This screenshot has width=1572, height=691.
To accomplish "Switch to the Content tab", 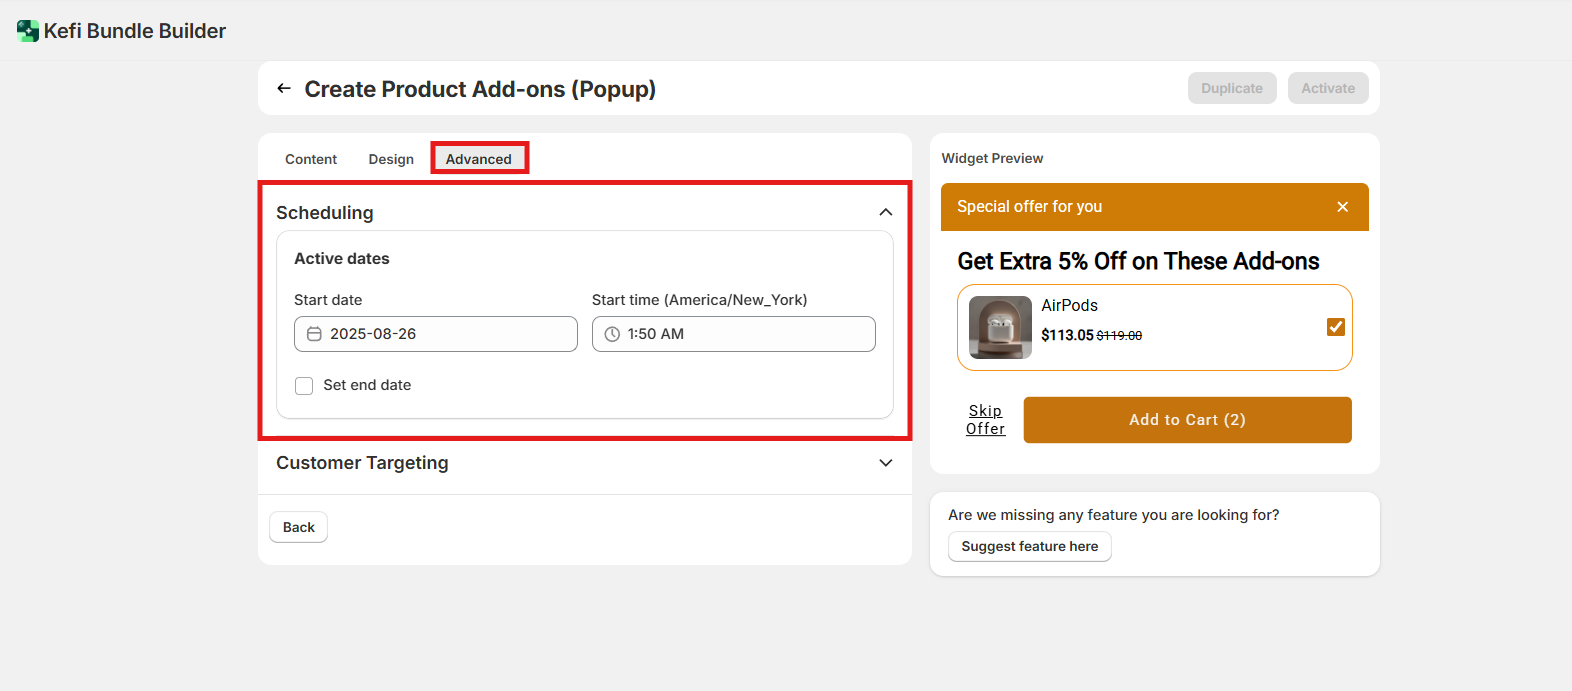I will 311,159.
